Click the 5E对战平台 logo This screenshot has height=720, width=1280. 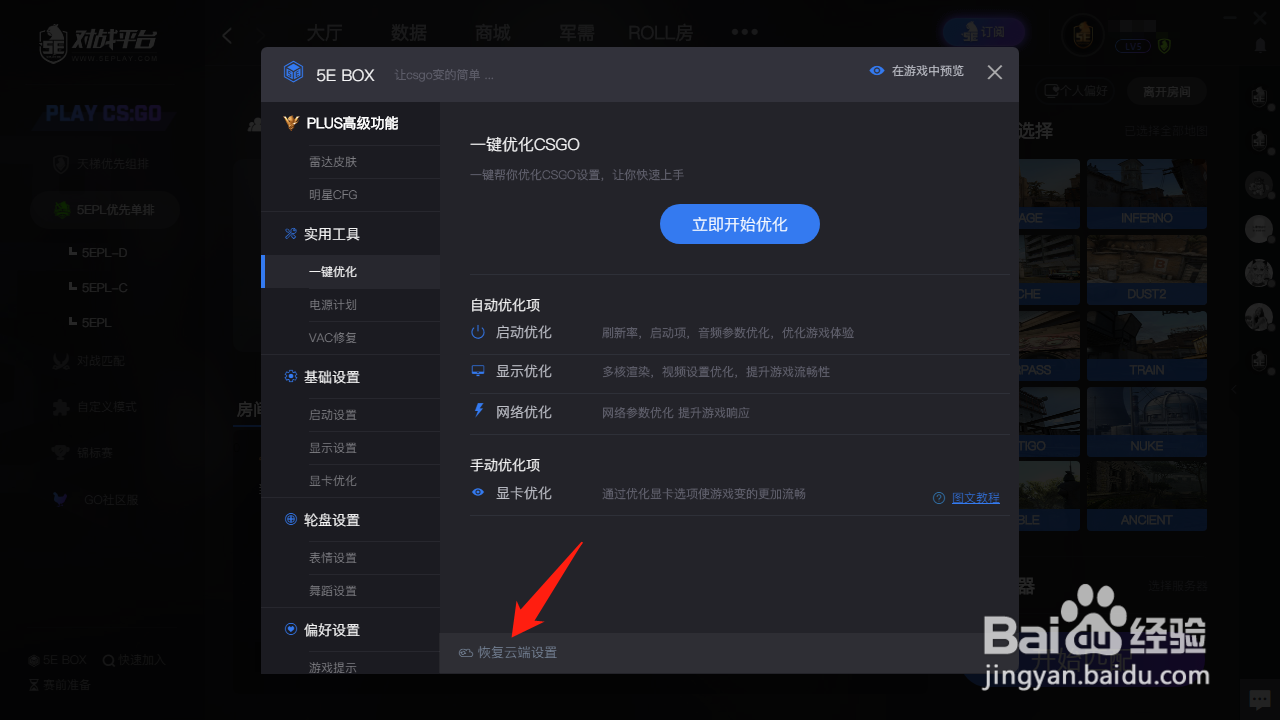click(97, 45)
